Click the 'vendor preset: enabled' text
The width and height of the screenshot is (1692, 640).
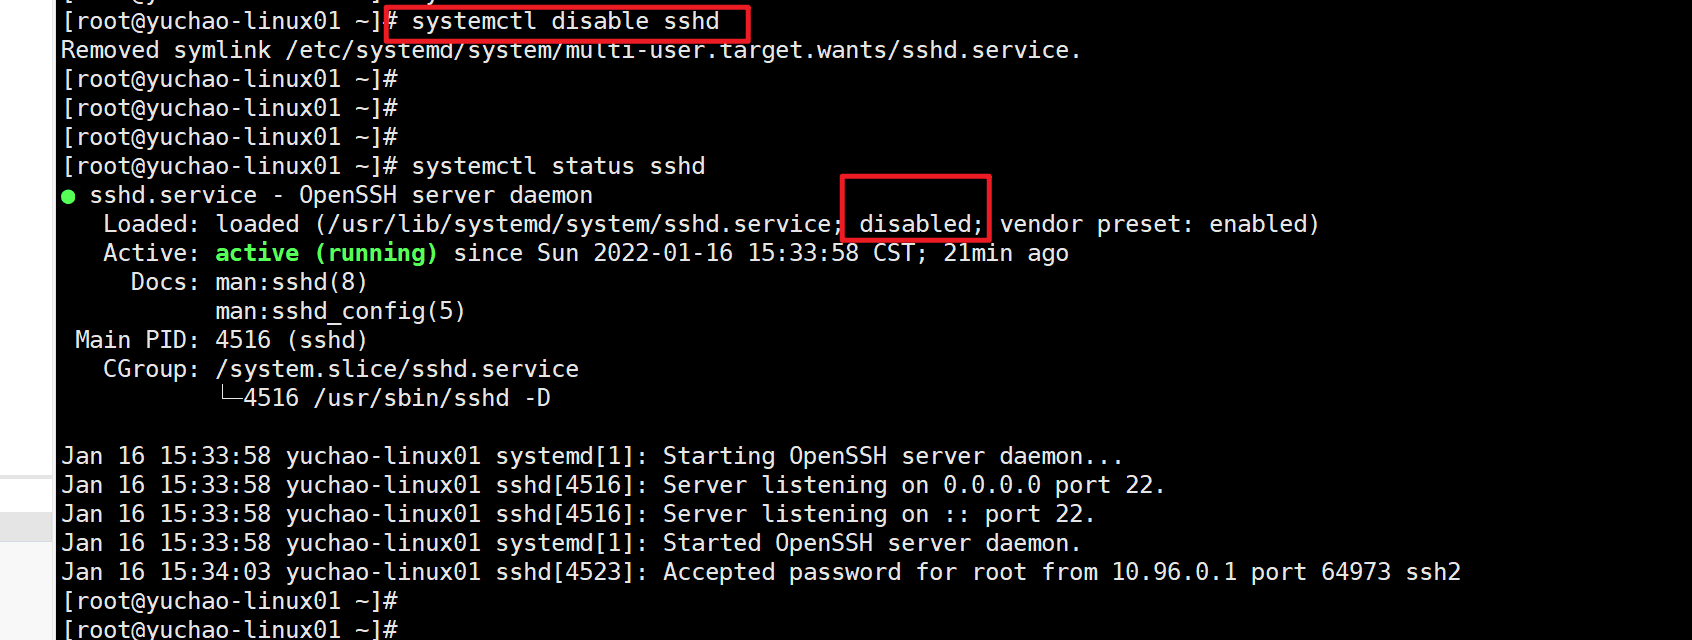(x=1158, y=224)
